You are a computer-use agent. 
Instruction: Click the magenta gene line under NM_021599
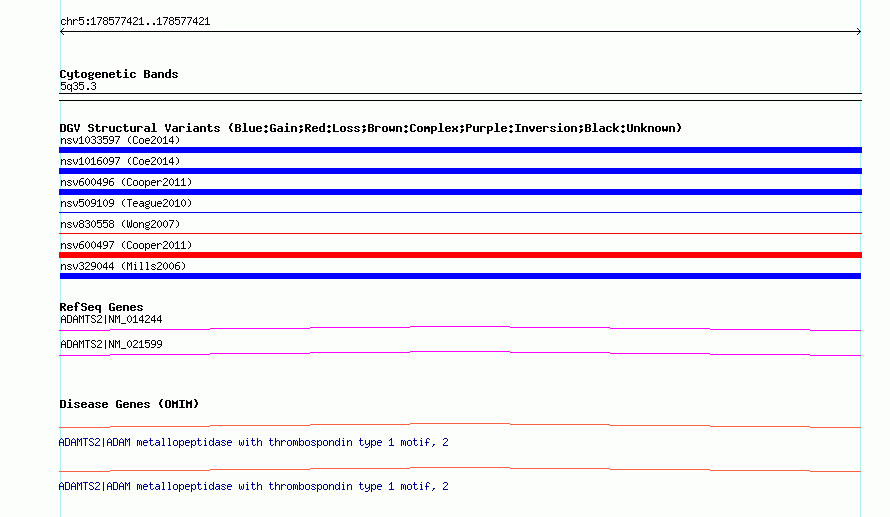pyautogui.click(x=460, y=353)
